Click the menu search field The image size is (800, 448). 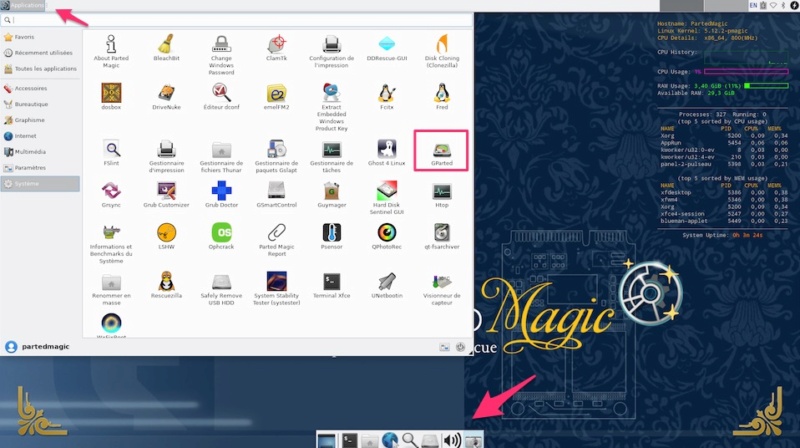[237, 20]
